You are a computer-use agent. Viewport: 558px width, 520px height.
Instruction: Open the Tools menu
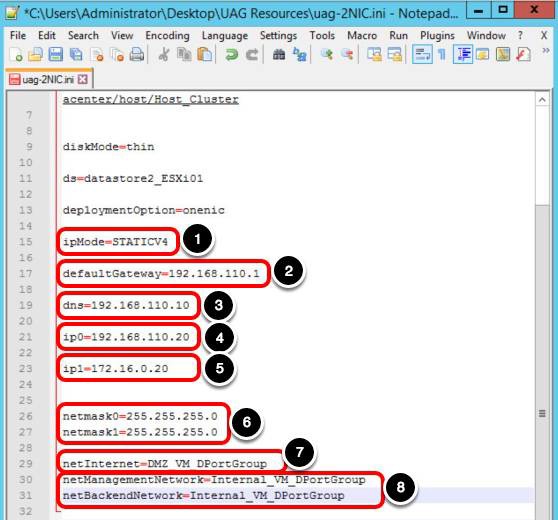click(322, 36)
